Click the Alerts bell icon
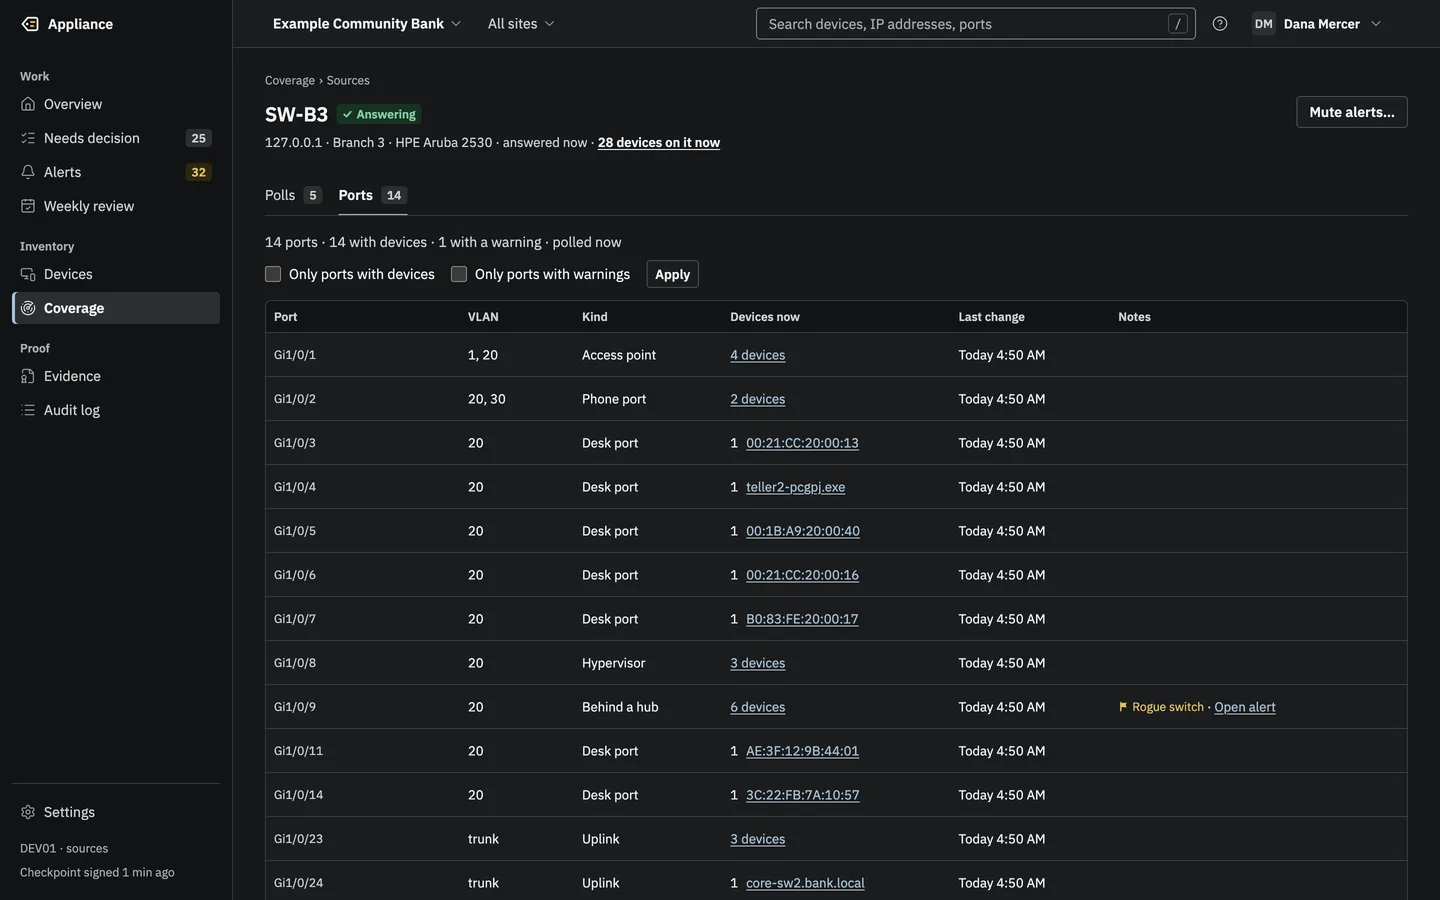Viewport: 1440px width, 900px height. coord(28,172)
